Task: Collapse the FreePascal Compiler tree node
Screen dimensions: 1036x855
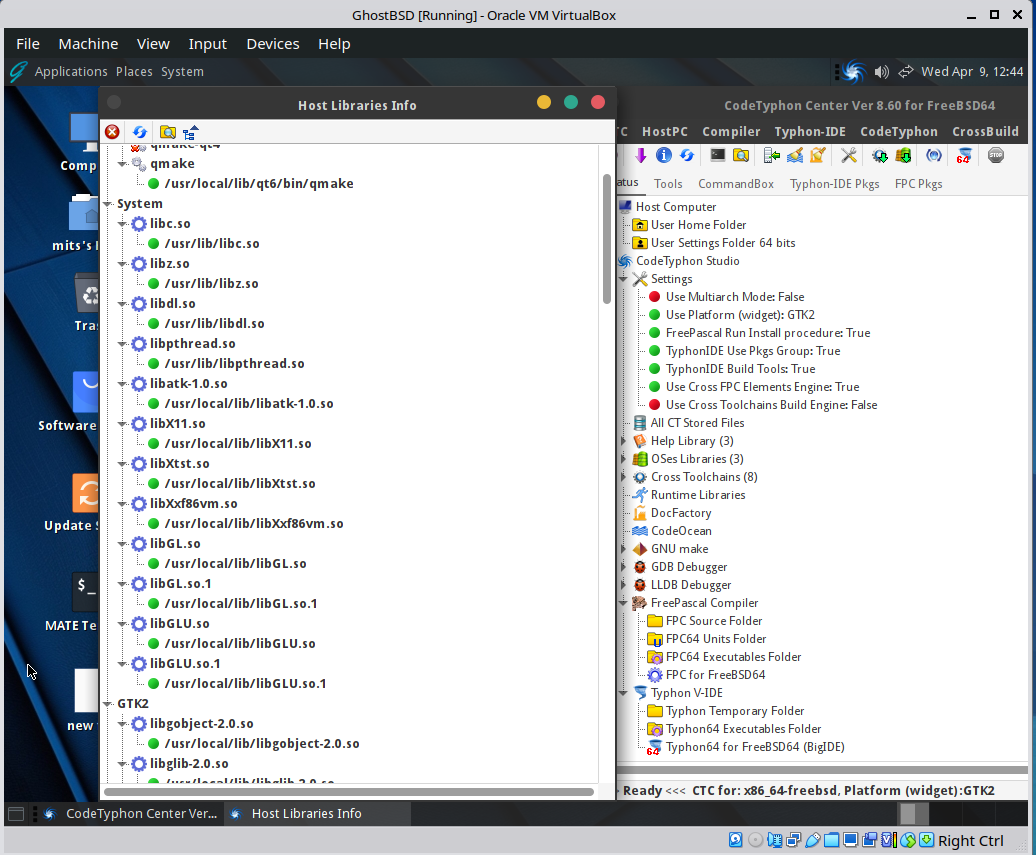Action: click(624, 603)
